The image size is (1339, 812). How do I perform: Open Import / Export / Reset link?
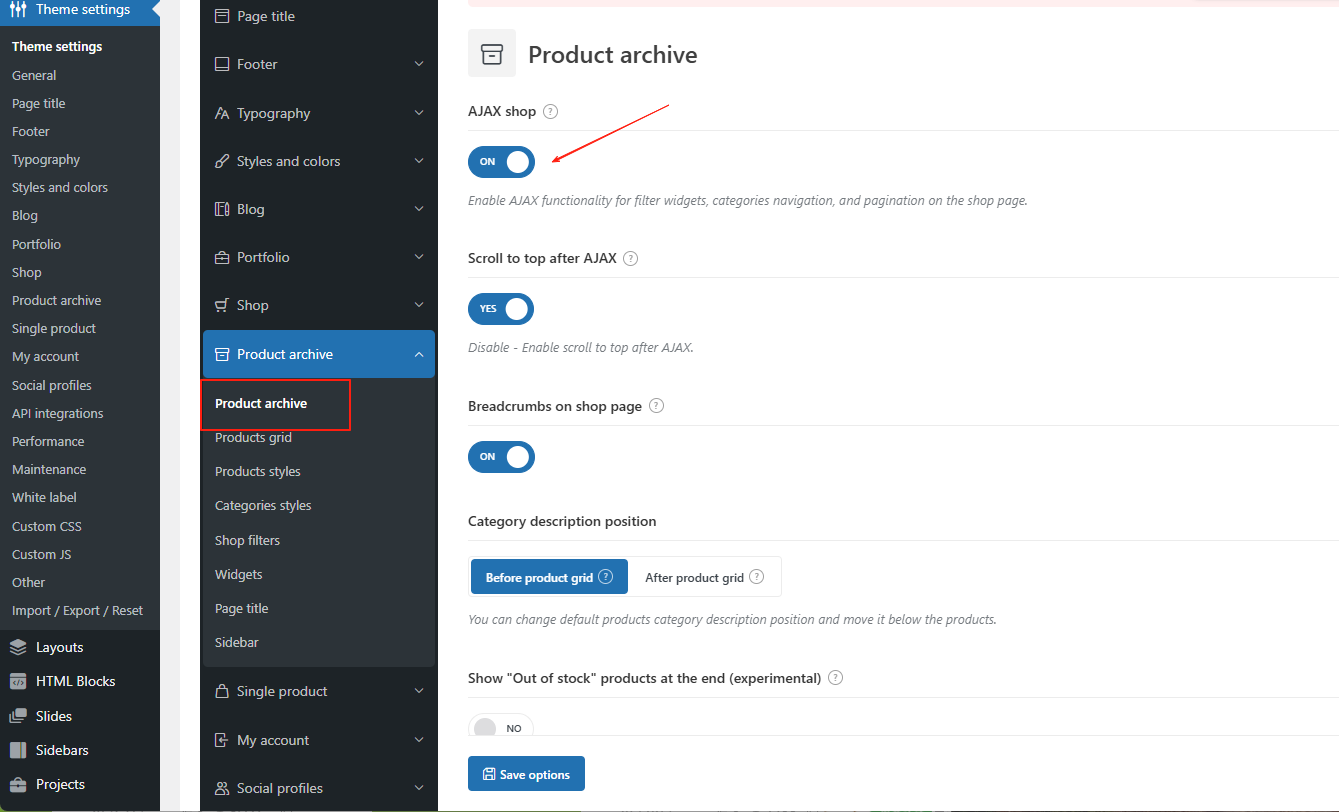pos(77,610)
